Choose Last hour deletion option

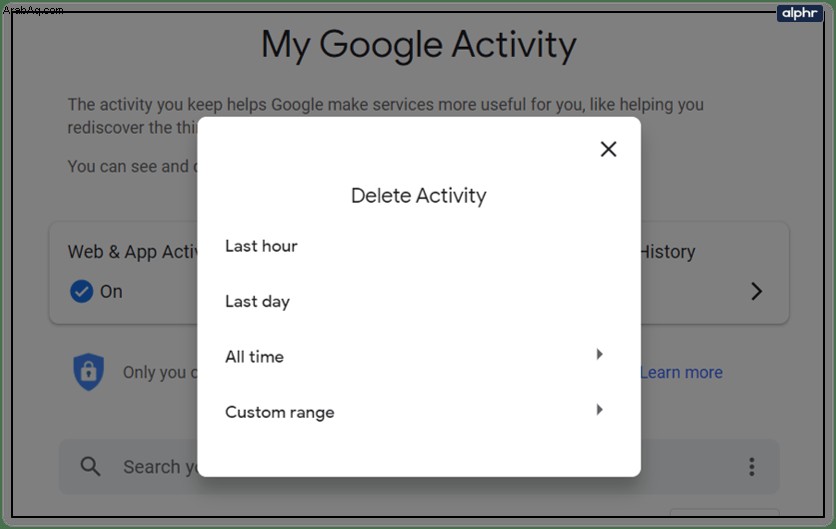click(x=261, y=246)
